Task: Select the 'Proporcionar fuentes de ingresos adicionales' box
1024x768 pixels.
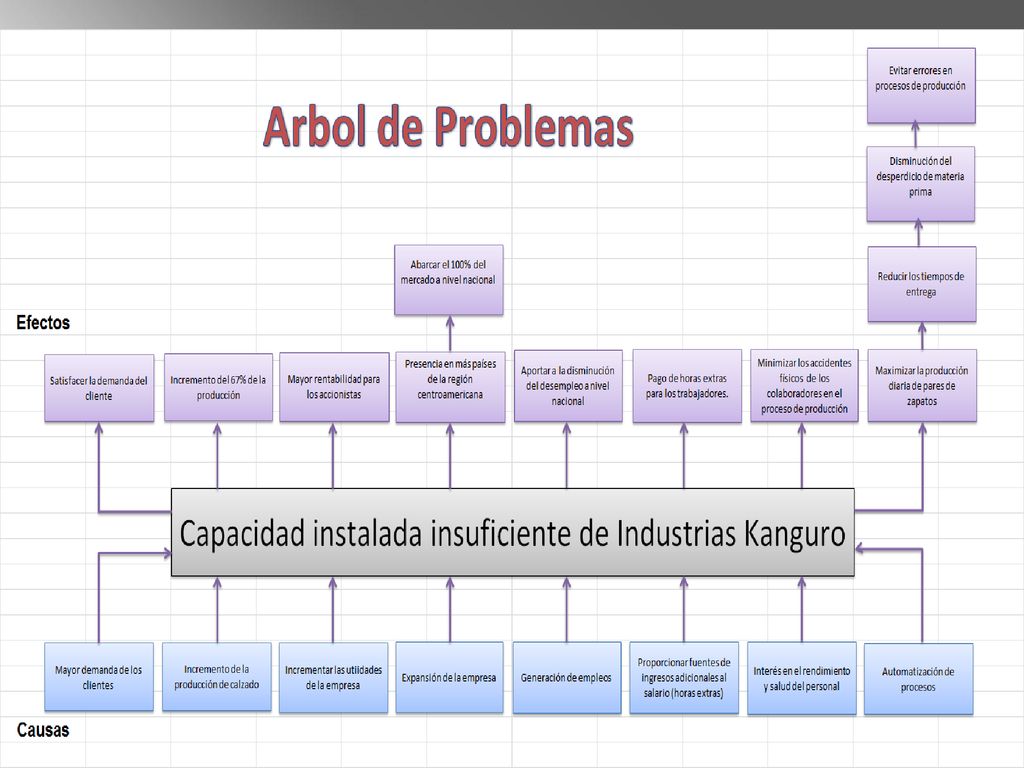Action: [684, 678]
